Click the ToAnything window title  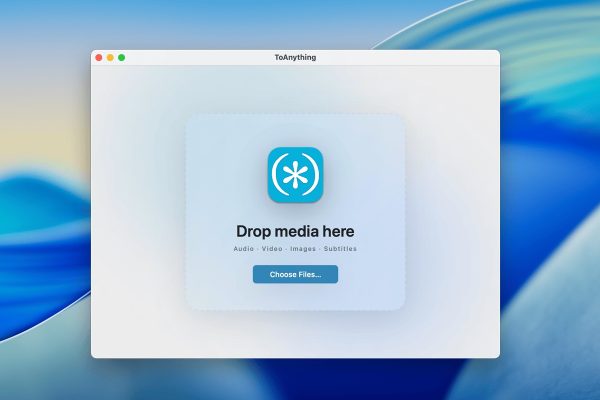click(295, 57)
